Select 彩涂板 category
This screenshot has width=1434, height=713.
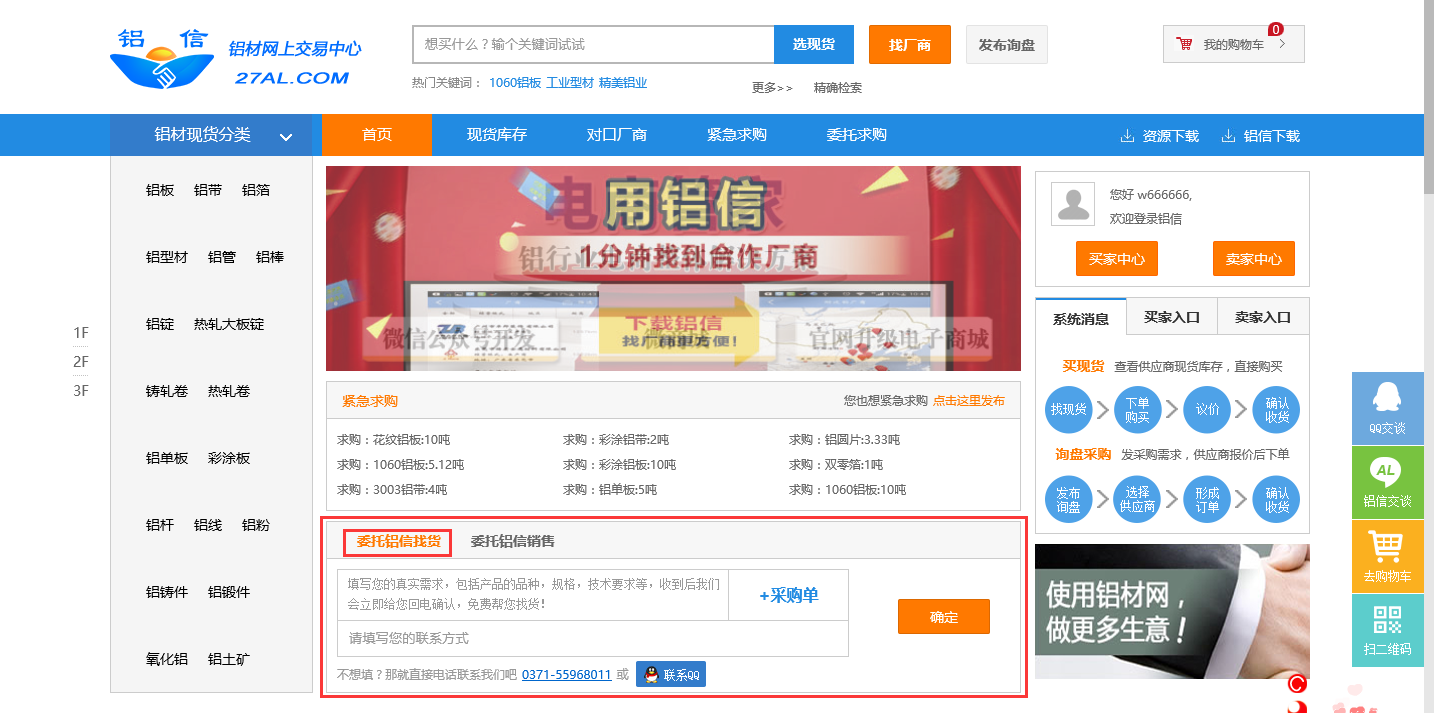(x=229, y=458)
